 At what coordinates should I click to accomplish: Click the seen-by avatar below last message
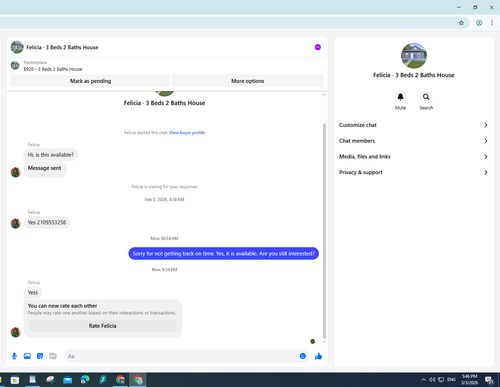[x=313, y=341]
